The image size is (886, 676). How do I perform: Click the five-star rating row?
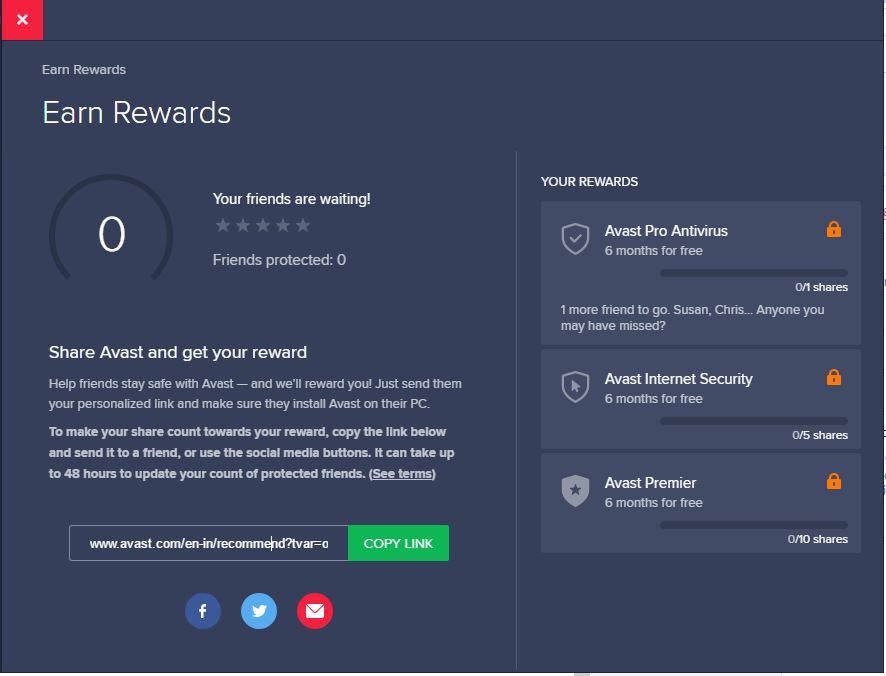point(263,226)
